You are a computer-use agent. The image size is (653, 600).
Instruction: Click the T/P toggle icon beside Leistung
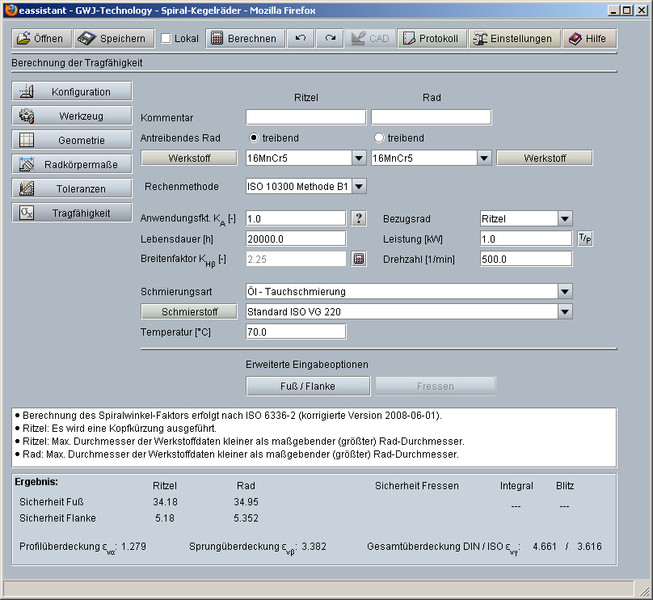coord(586,239)
